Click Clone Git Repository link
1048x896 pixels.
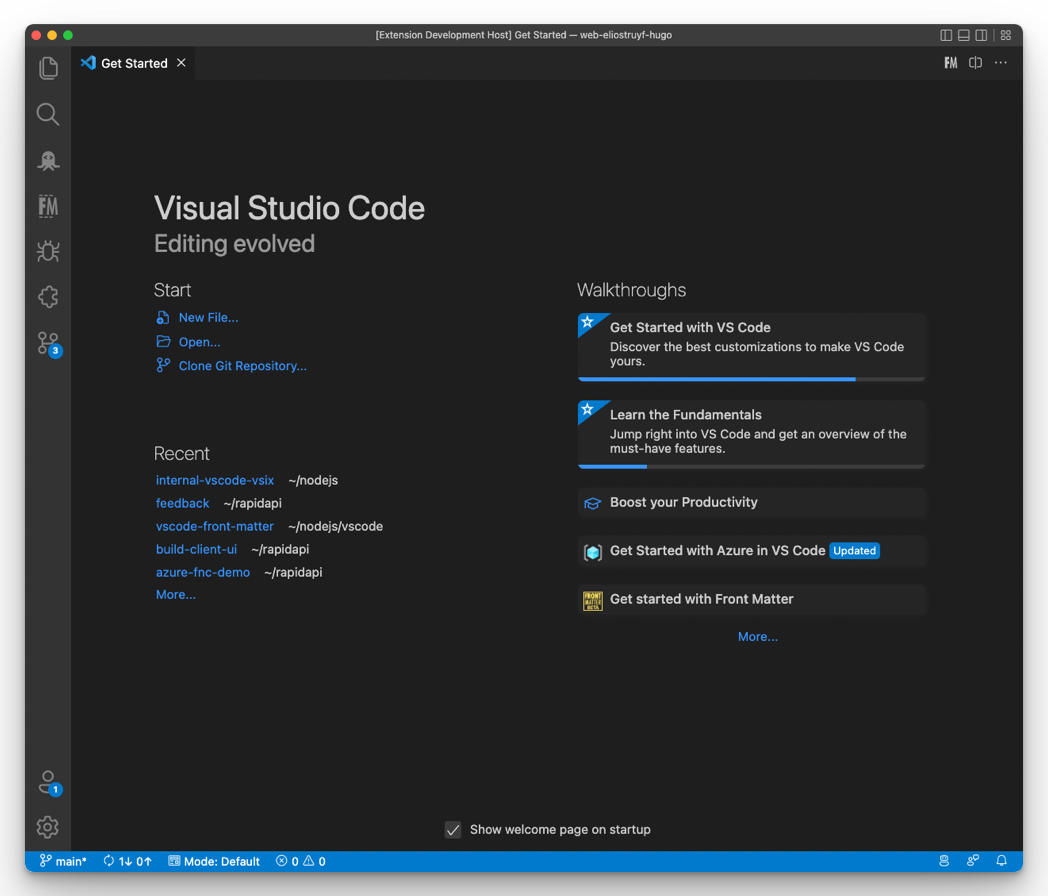(x=240, y=365)
